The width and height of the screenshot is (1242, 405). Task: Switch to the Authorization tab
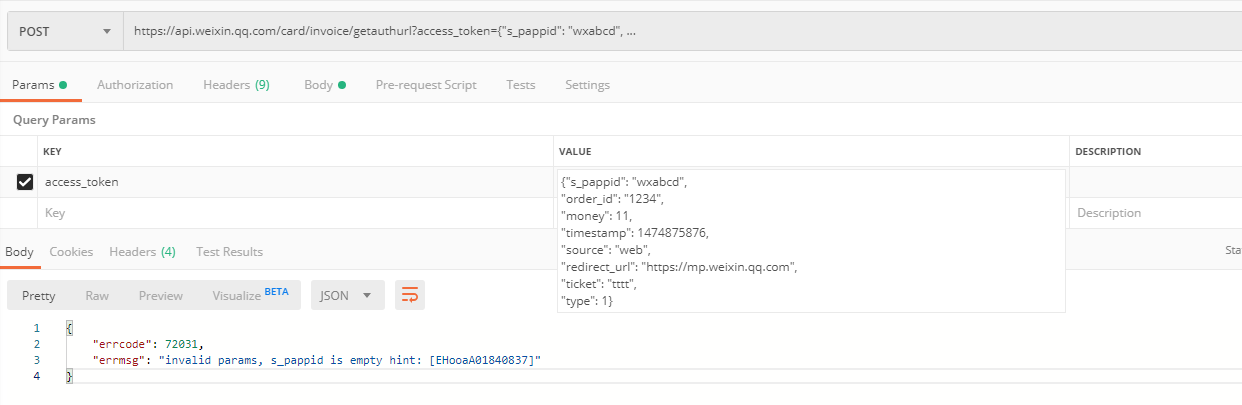coord(135,85)
